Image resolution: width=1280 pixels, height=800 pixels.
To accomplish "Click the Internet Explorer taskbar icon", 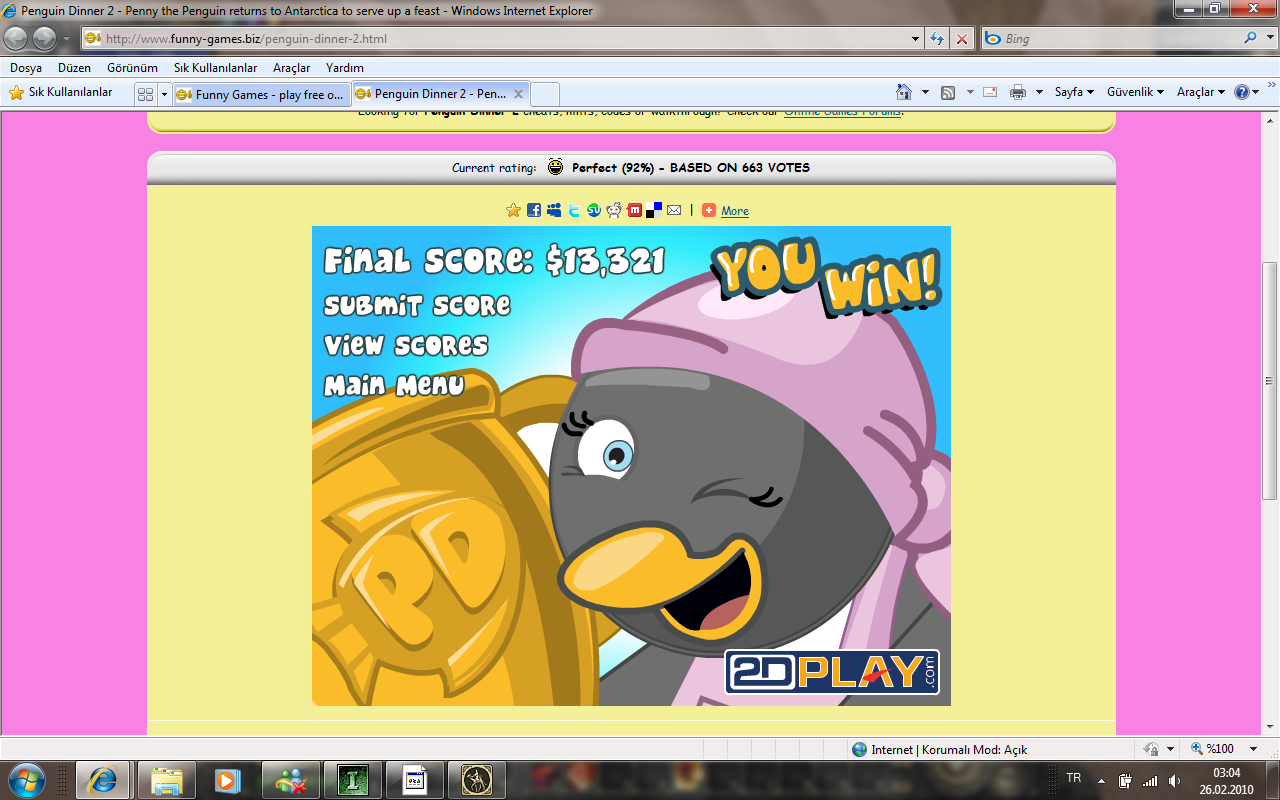I will [103, 779].
